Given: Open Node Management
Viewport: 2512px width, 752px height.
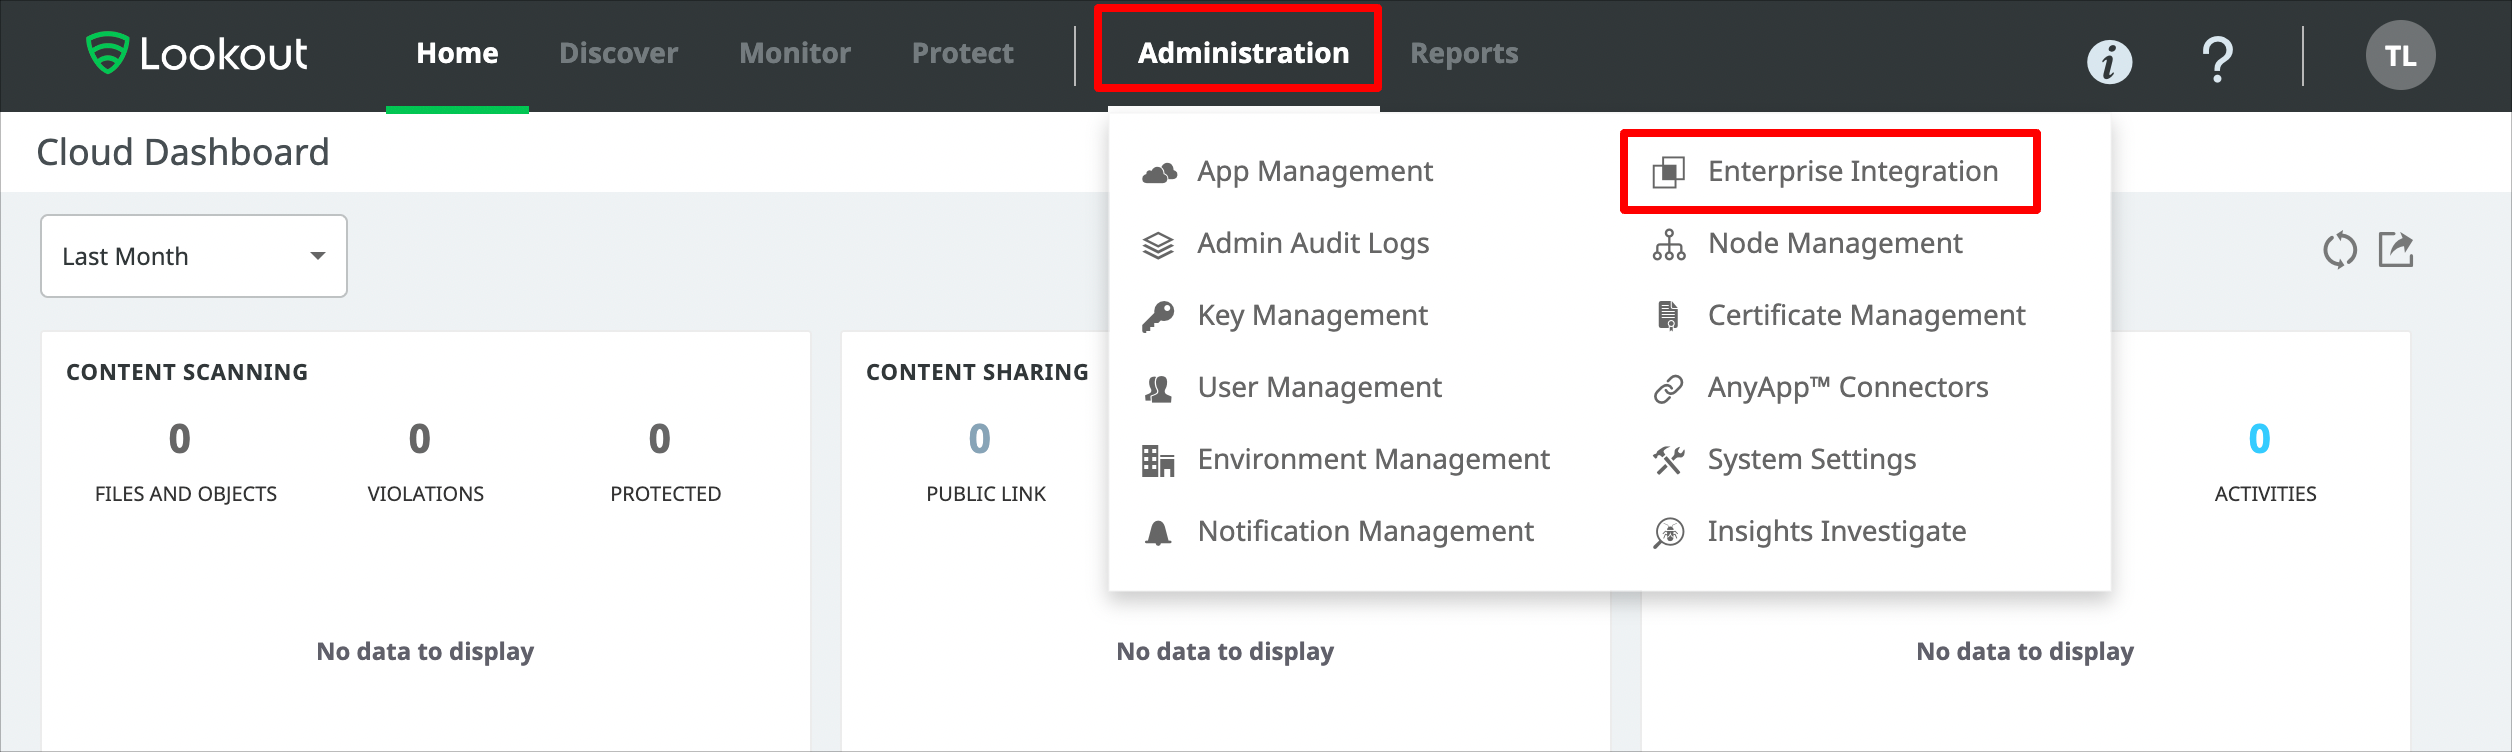Looking at the screenshot, I should coord(1834,244).
